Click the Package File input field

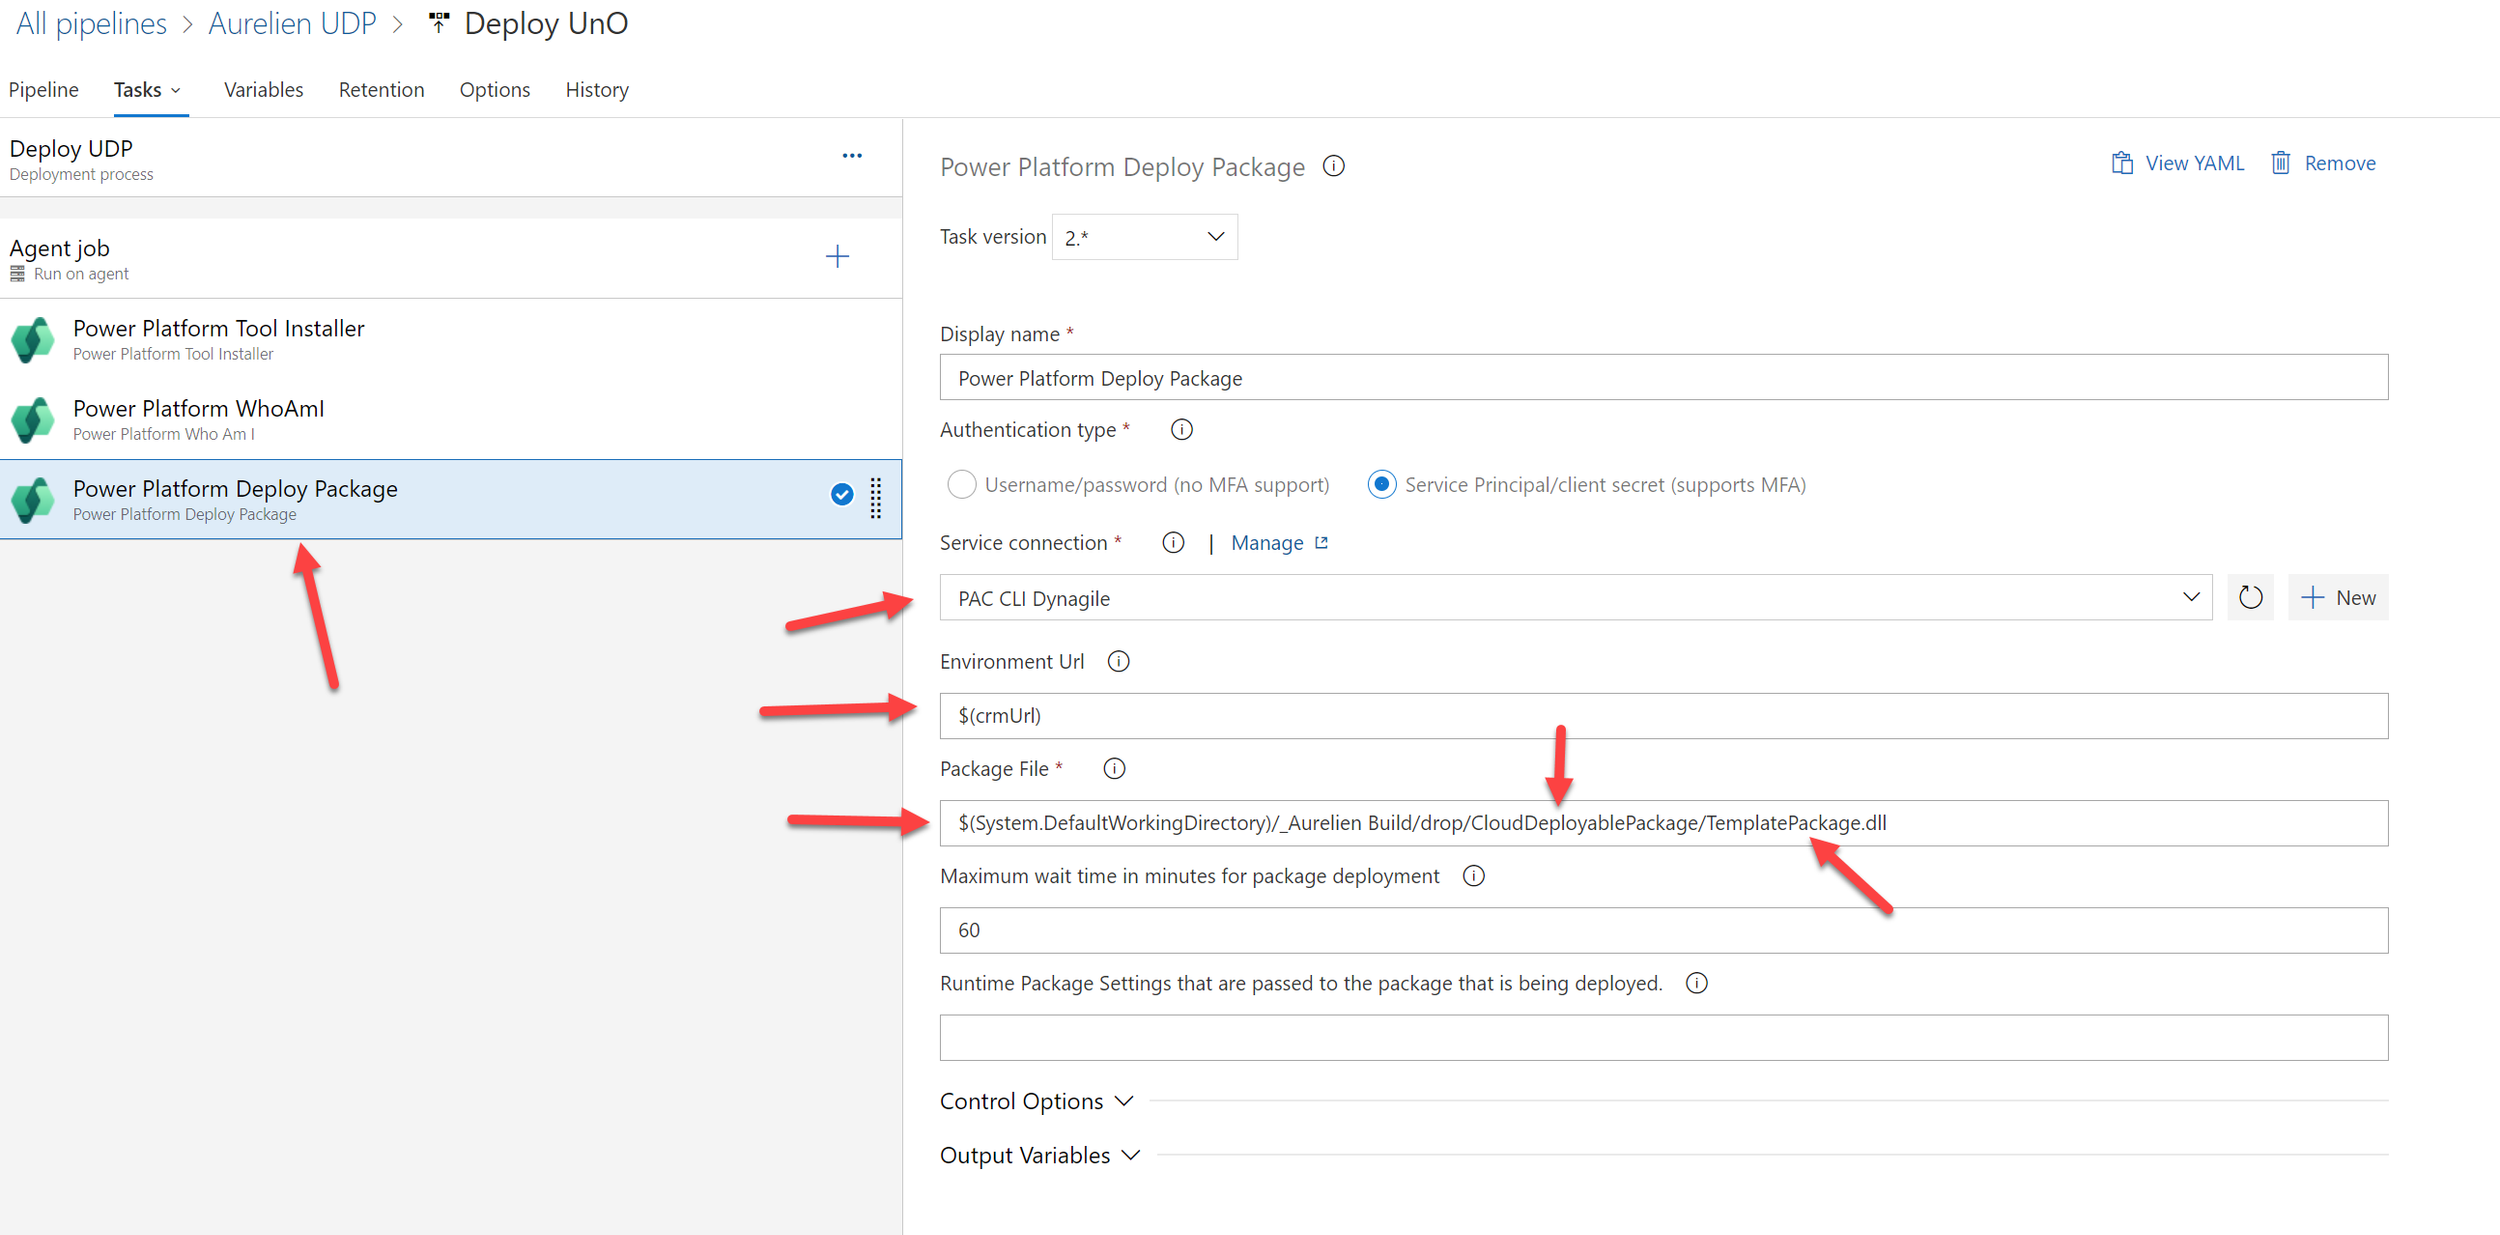coord(1663,823)
